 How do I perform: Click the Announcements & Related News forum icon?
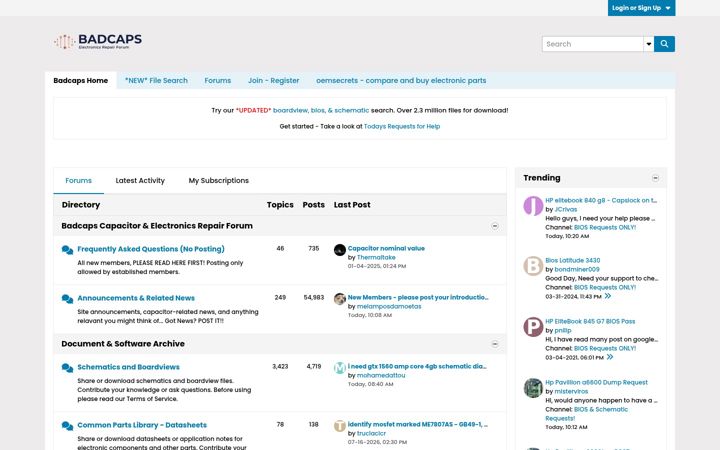click(x=68, y=299)
